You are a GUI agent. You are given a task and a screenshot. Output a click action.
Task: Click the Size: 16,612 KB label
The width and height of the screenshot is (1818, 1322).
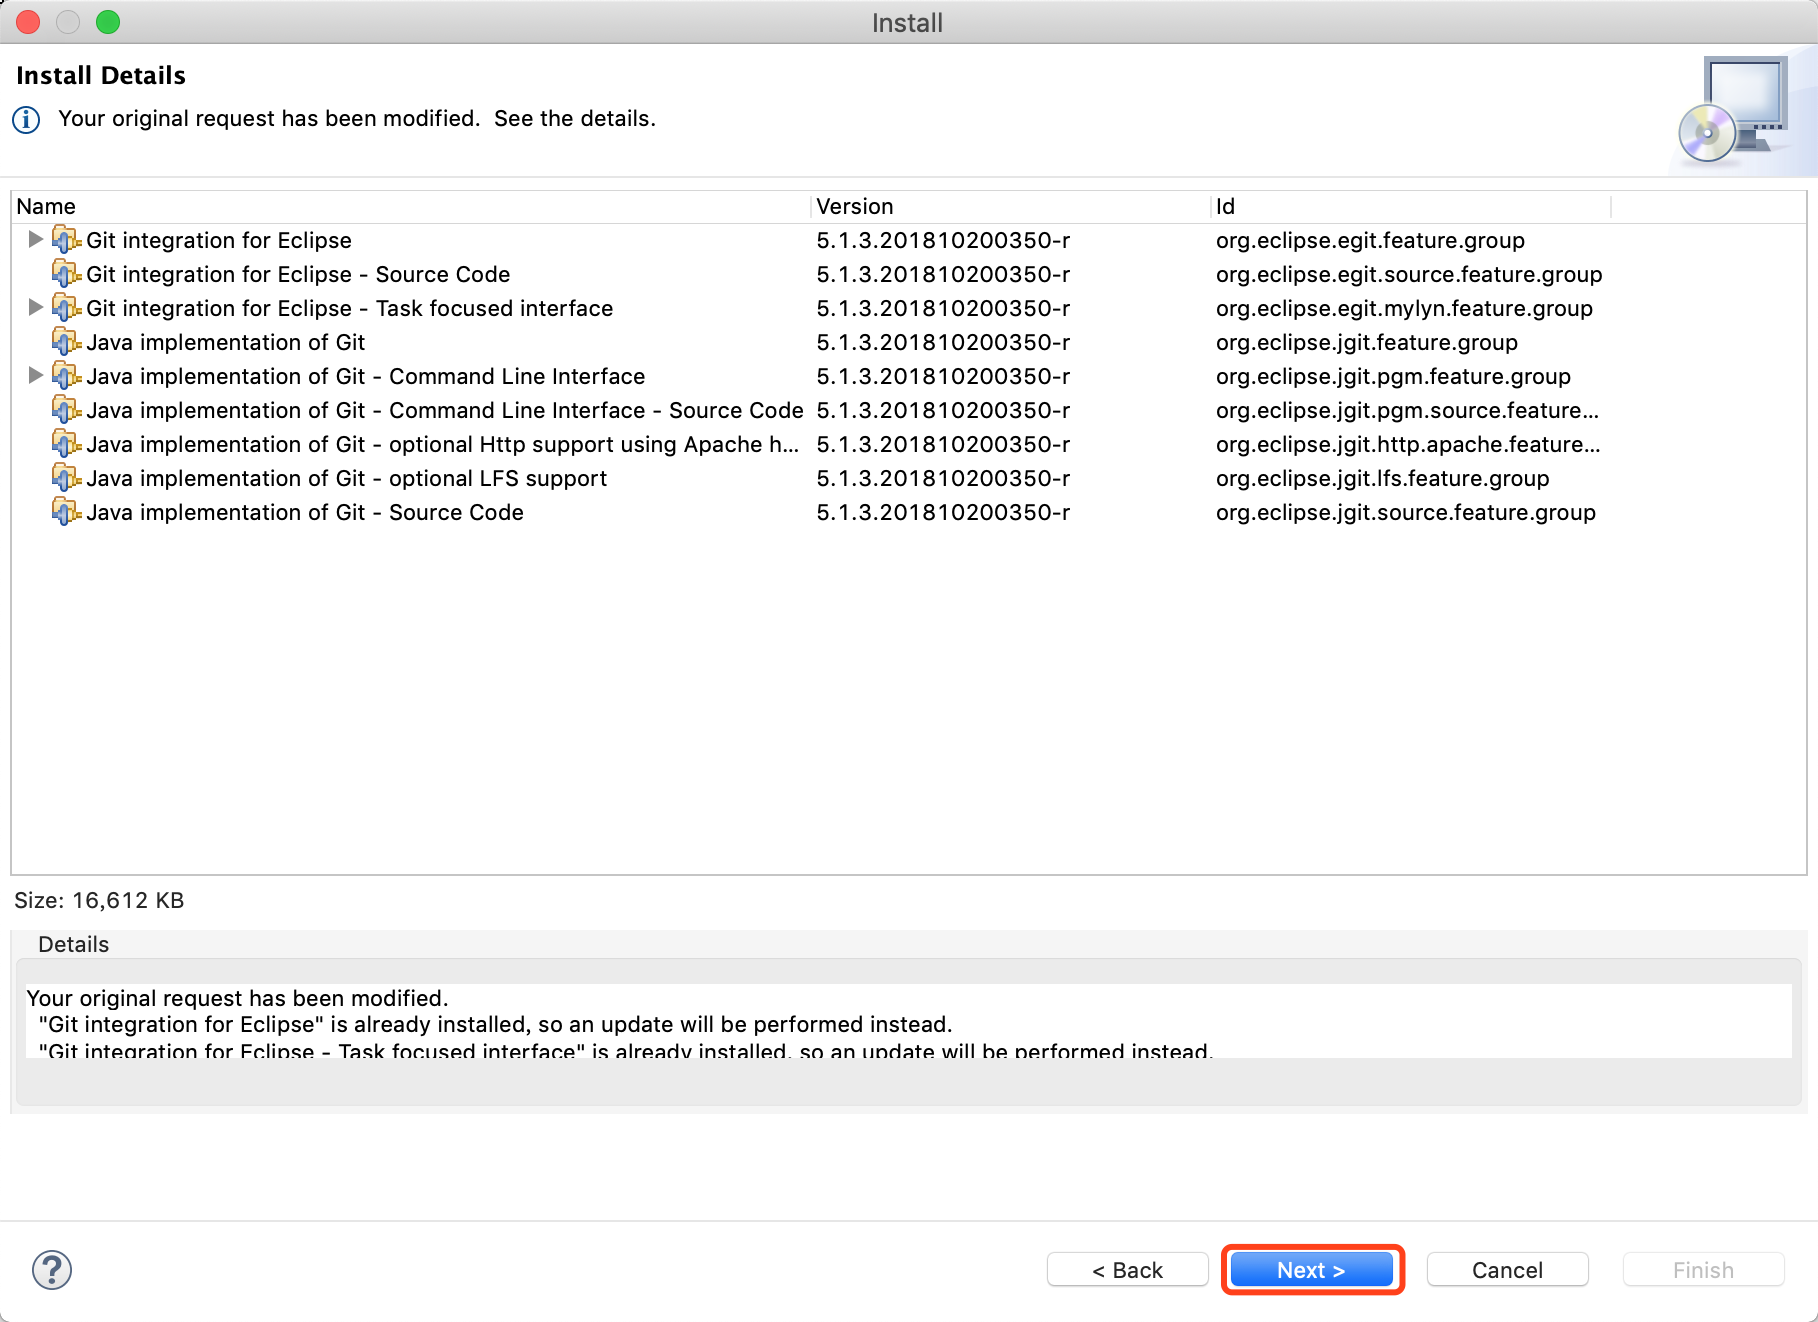[x=99, y=900]
